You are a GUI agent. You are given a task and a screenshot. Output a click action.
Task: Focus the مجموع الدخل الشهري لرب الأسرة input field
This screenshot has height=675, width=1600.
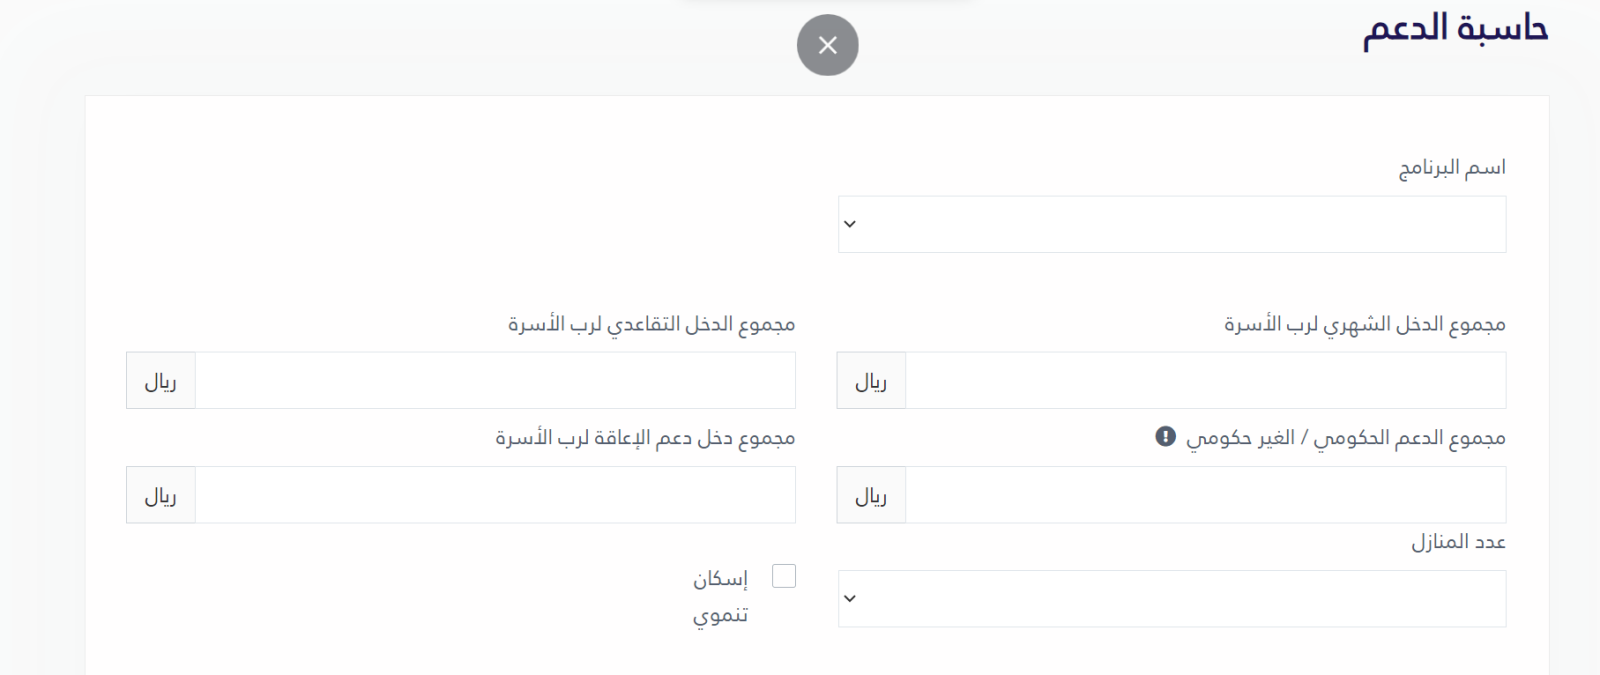click(x=1205, y=381)
